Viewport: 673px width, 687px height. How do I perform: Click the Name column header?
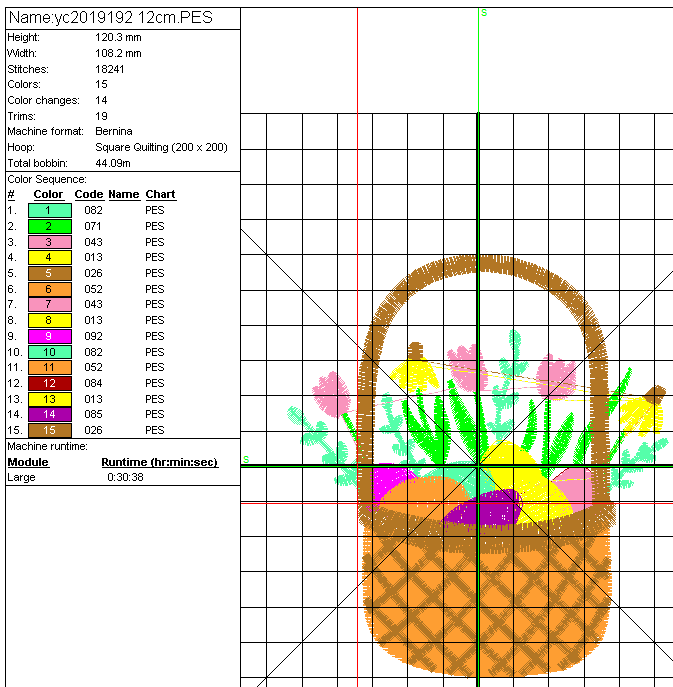[124, 195]
